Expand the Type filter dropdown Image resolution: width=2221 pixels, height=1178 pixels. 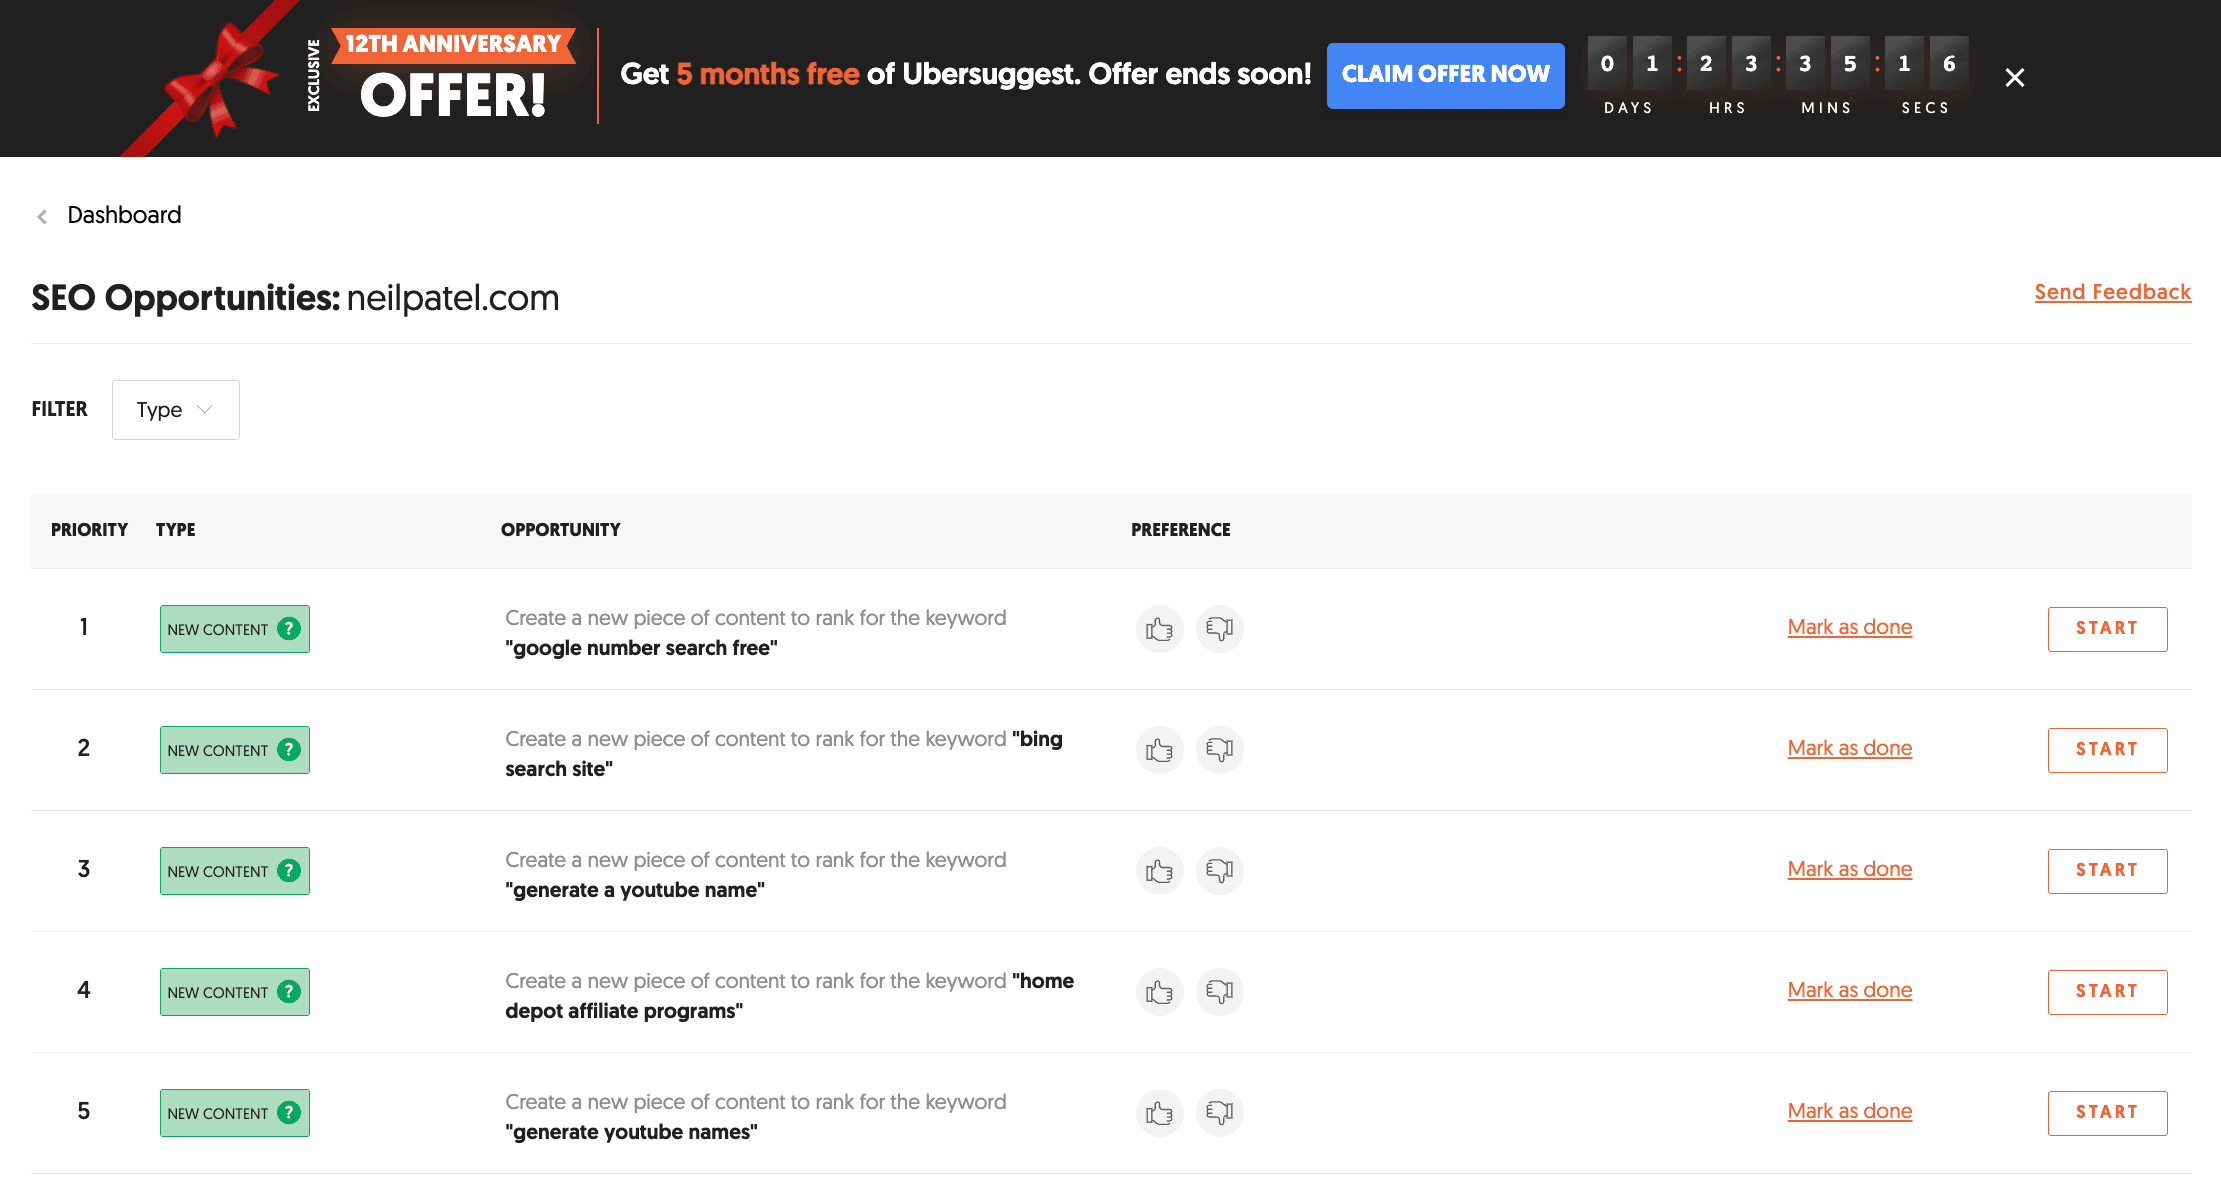pyautogui.click(x=175, y=410)
